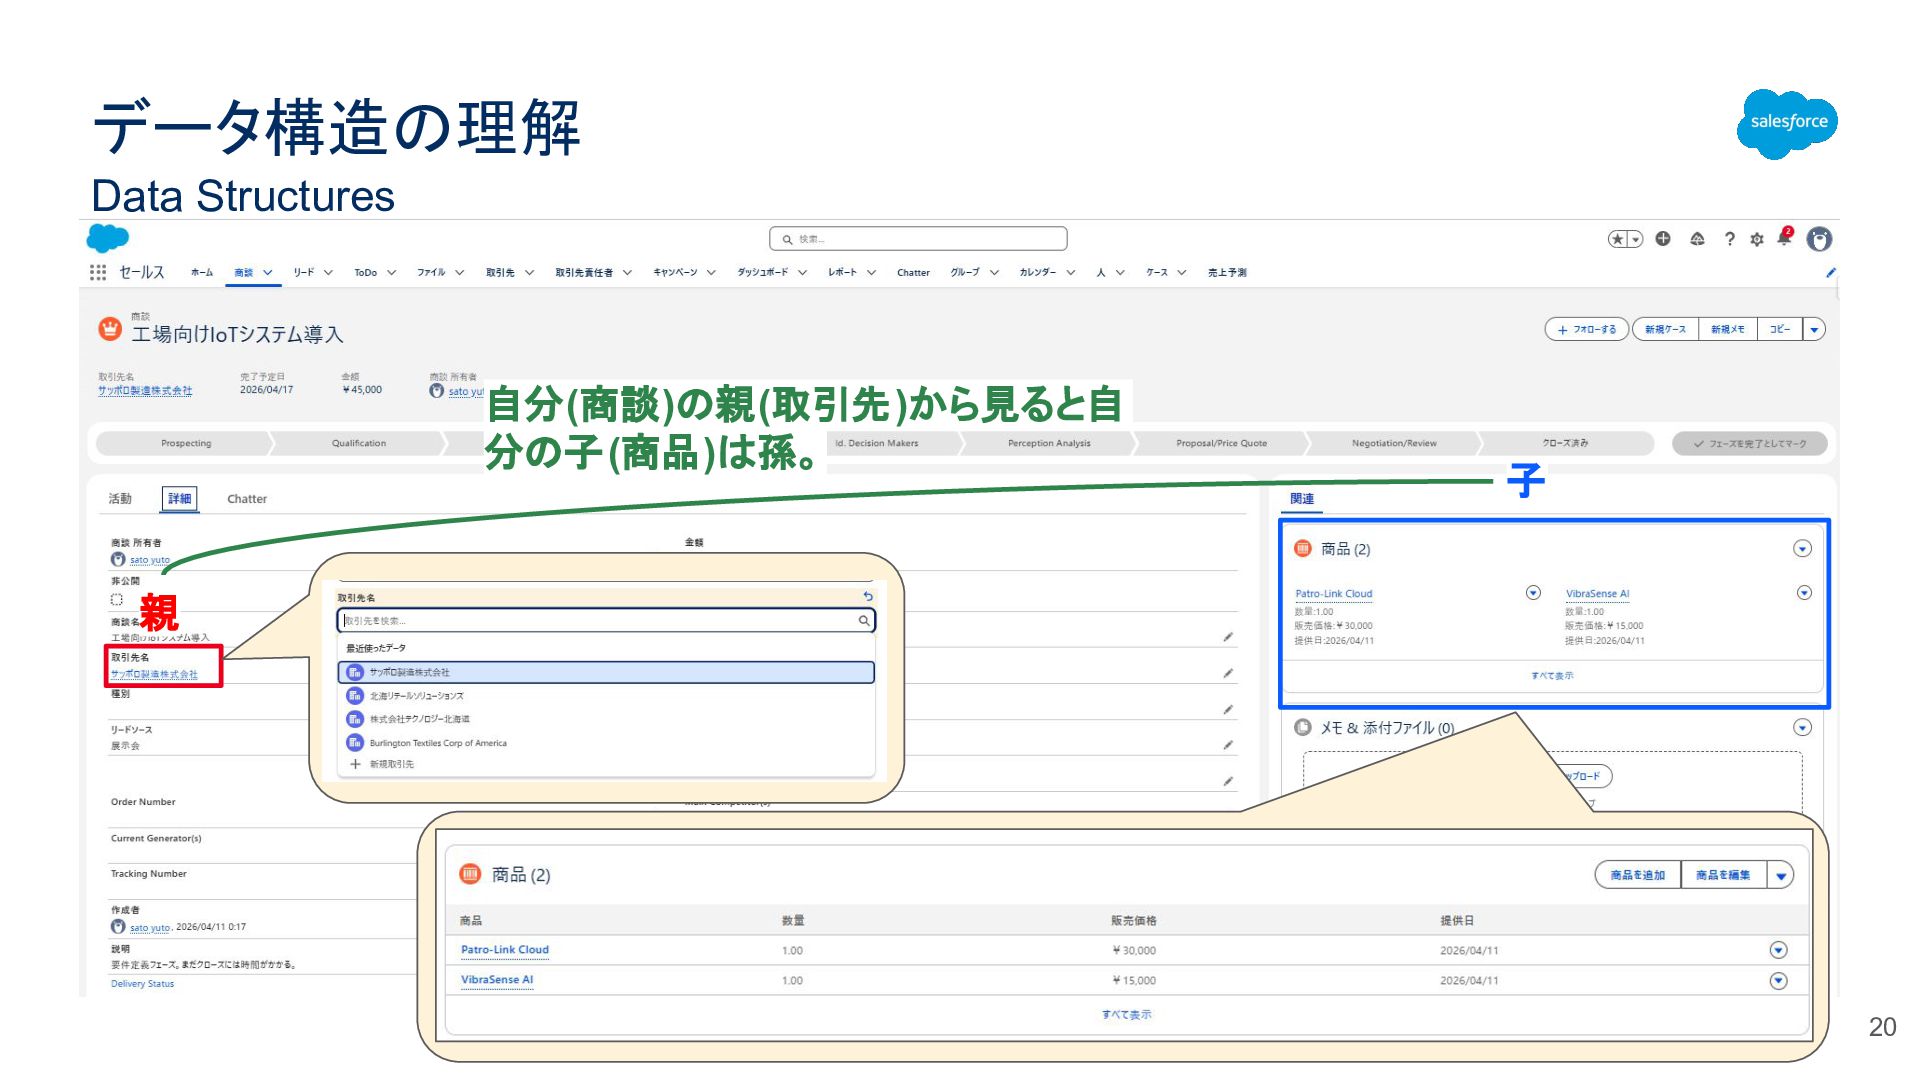Open the Patro-Link Cloud link in the enlarged table

tap(505, 950)
